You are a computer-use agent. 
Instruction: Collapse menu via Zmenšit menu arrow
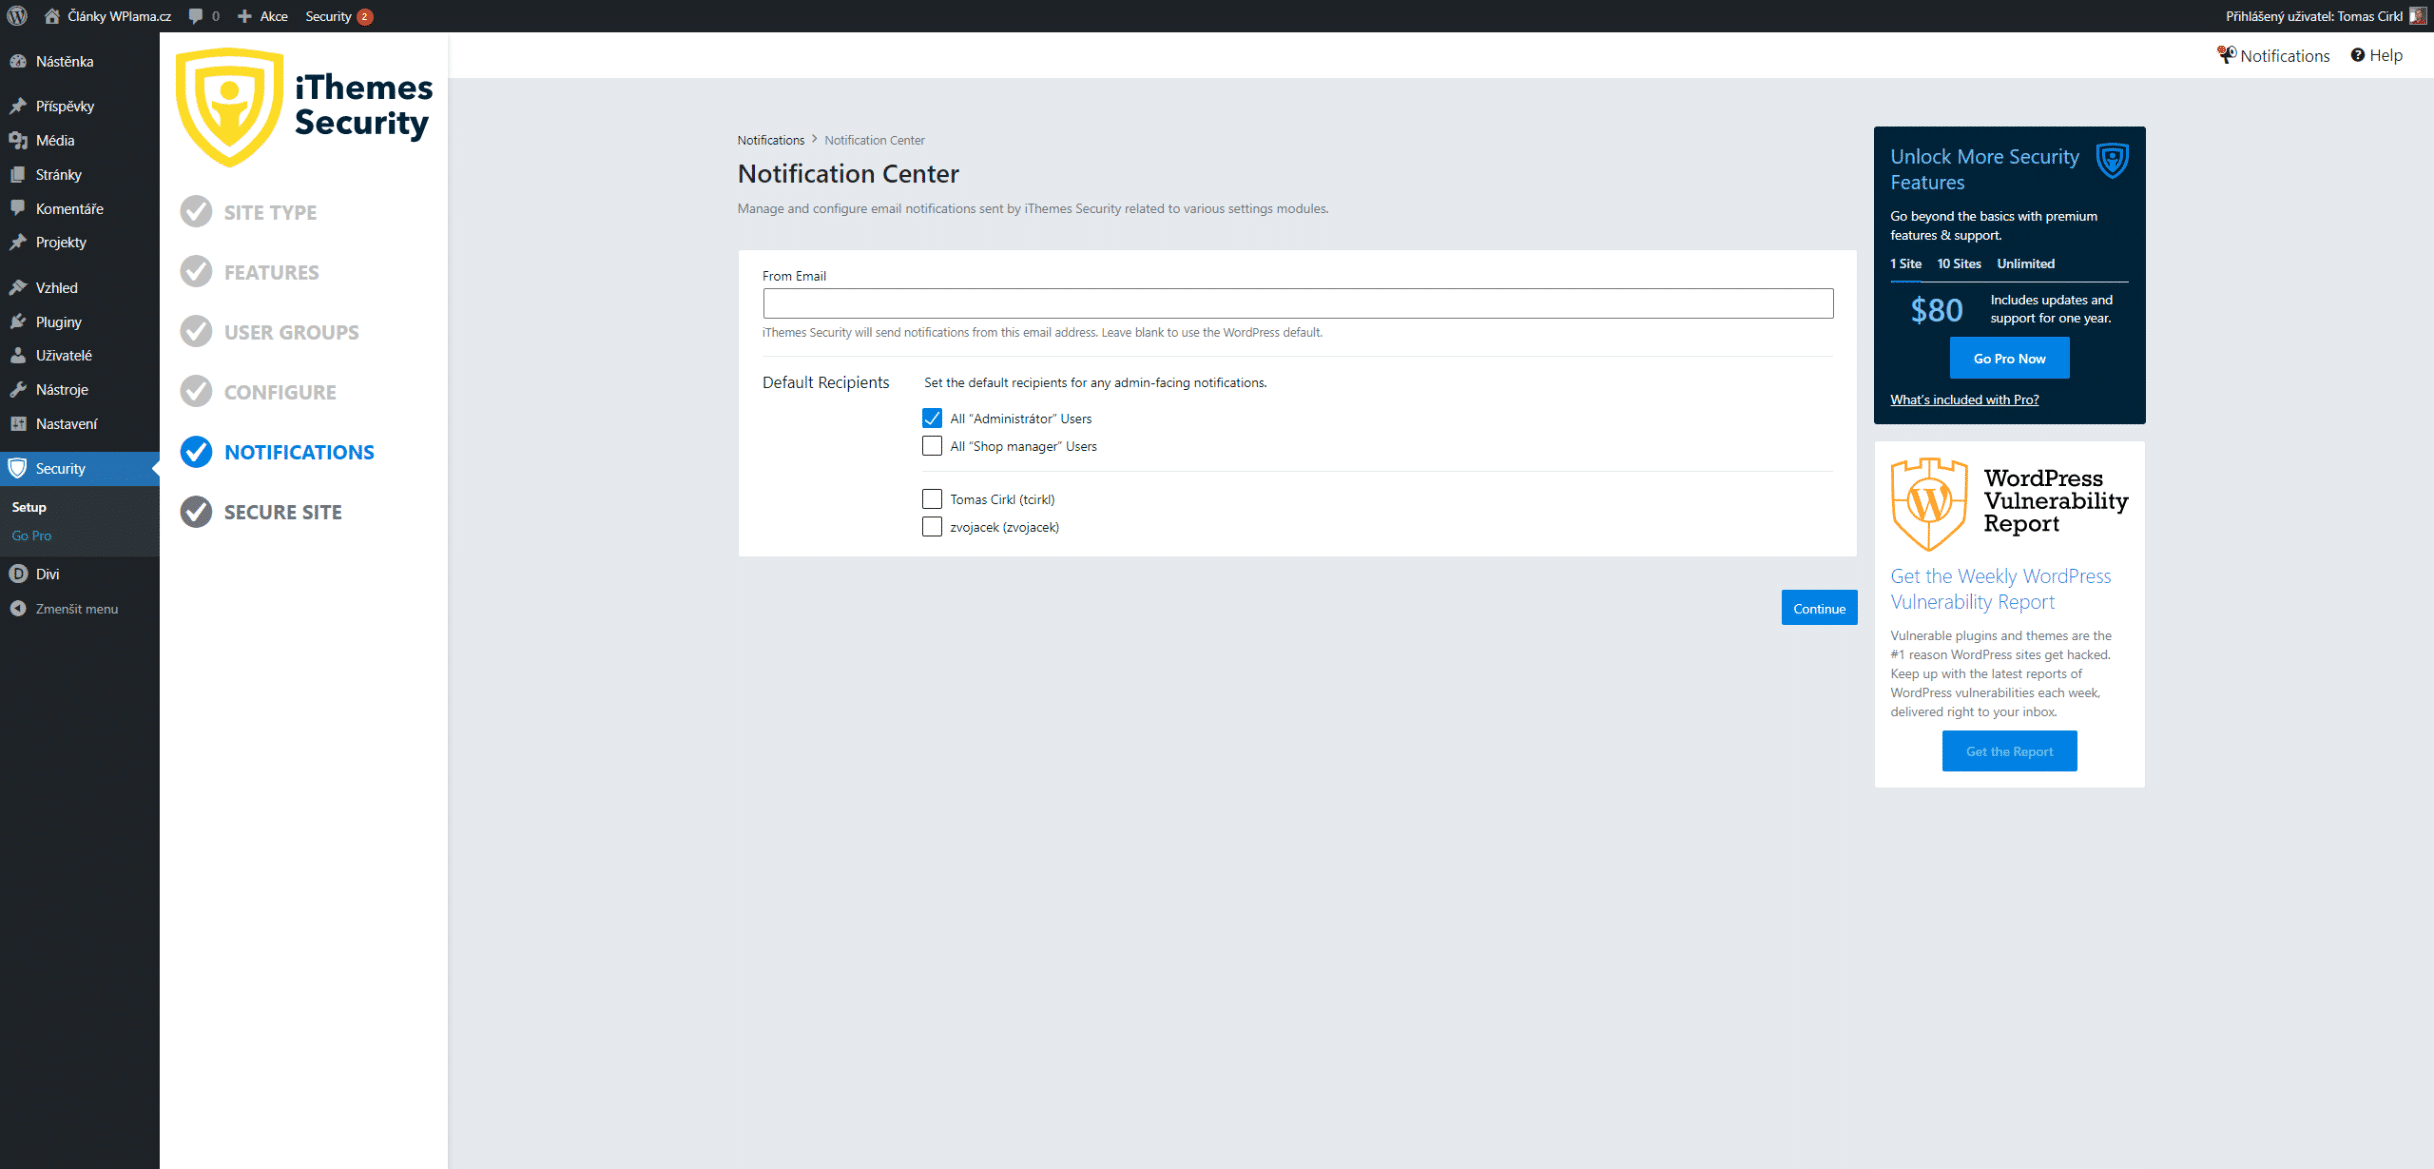[18, 608]
